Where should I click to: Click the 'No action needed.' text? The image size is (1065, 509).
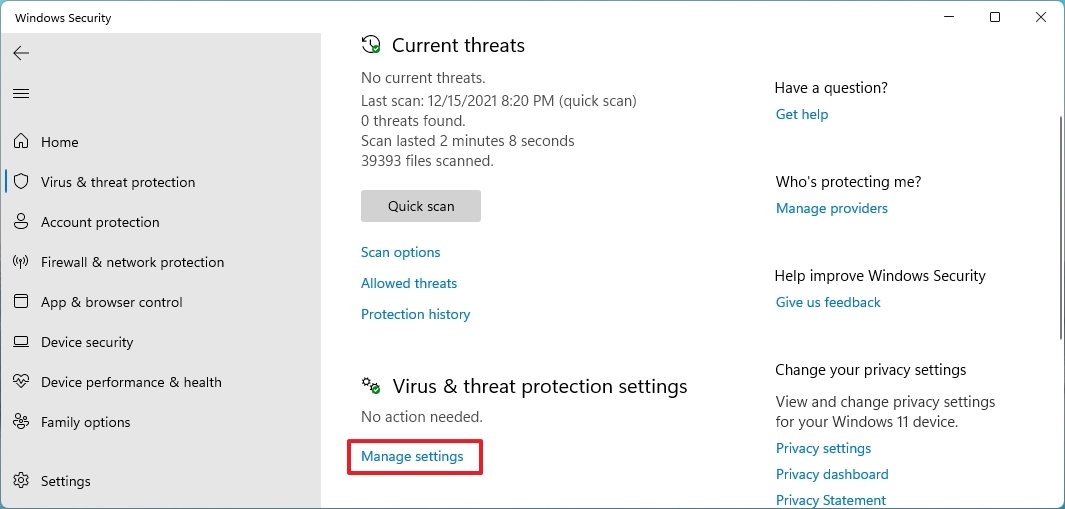pos(422,417)
